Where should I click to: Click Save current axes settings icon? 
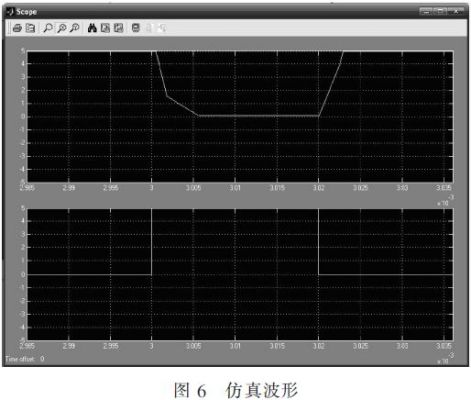coord(105,28)
